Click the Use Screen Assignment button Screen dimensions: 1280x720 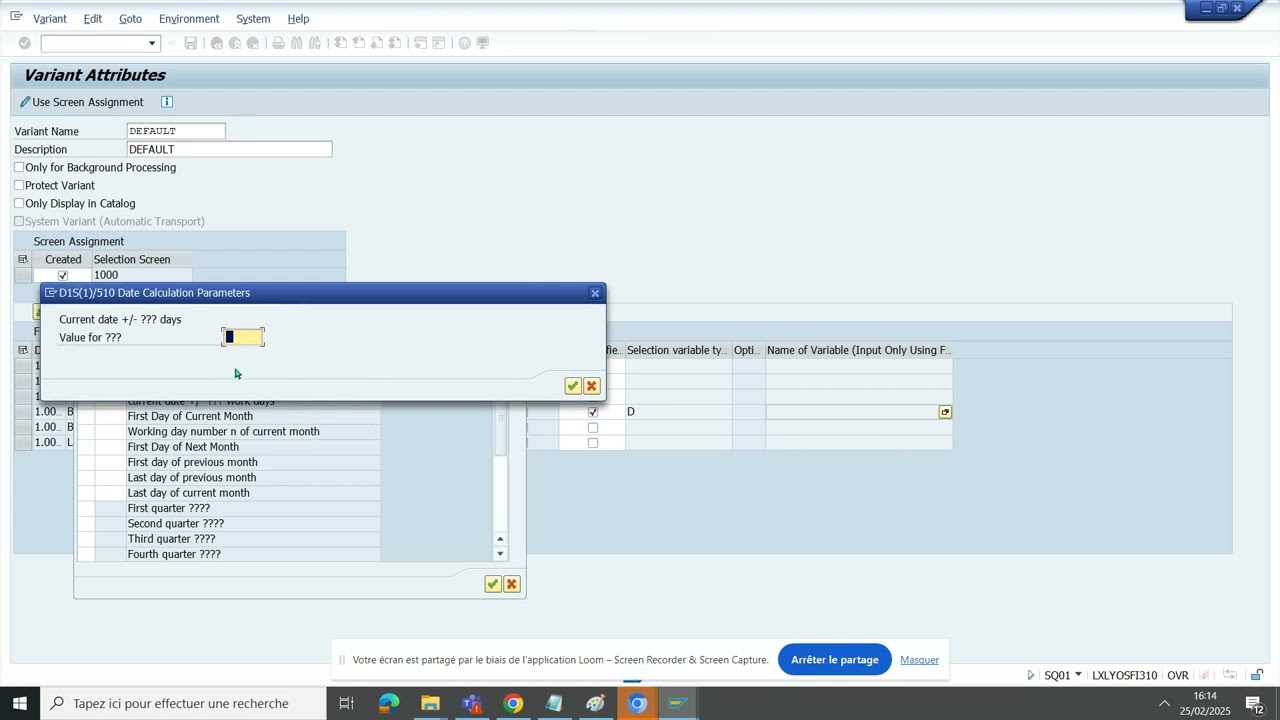(x=82, y=102)
